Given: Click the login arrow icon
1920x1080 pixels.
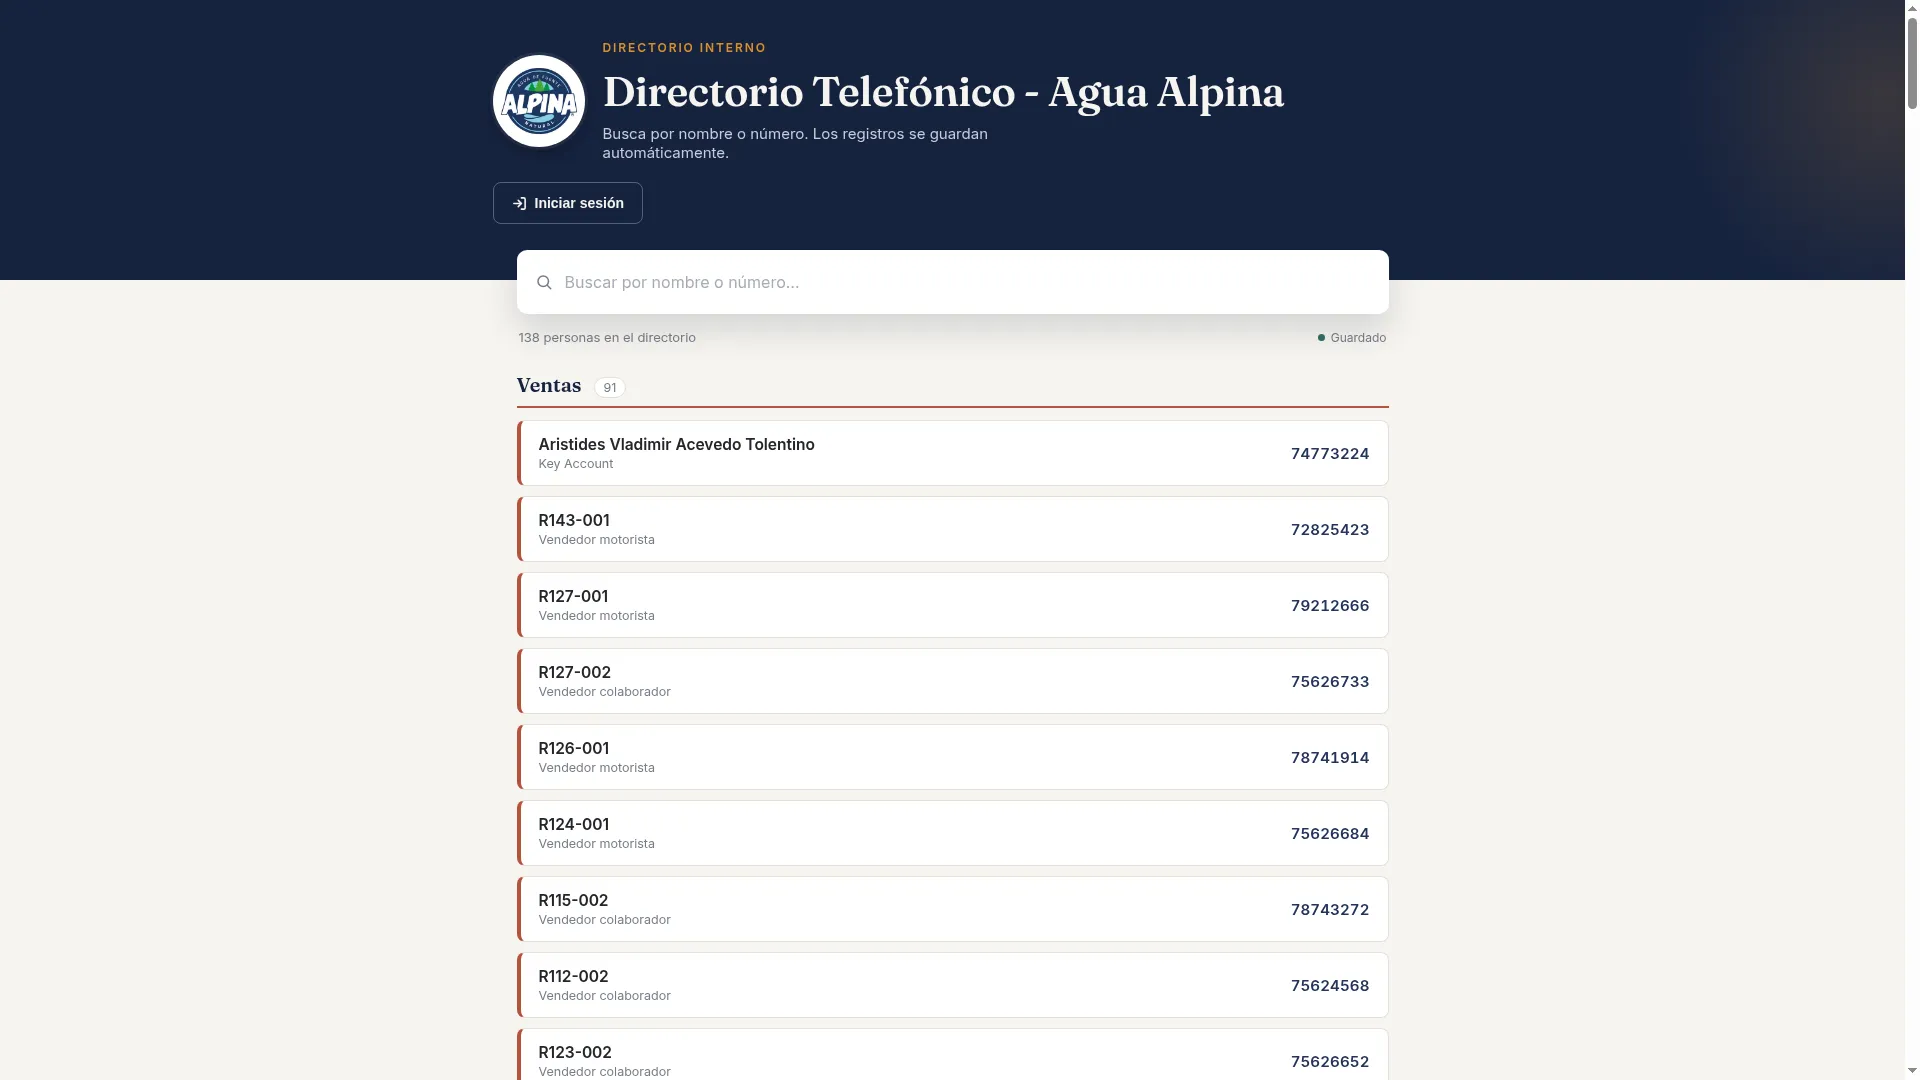Looking at the screenshot, I should point(519,203).
